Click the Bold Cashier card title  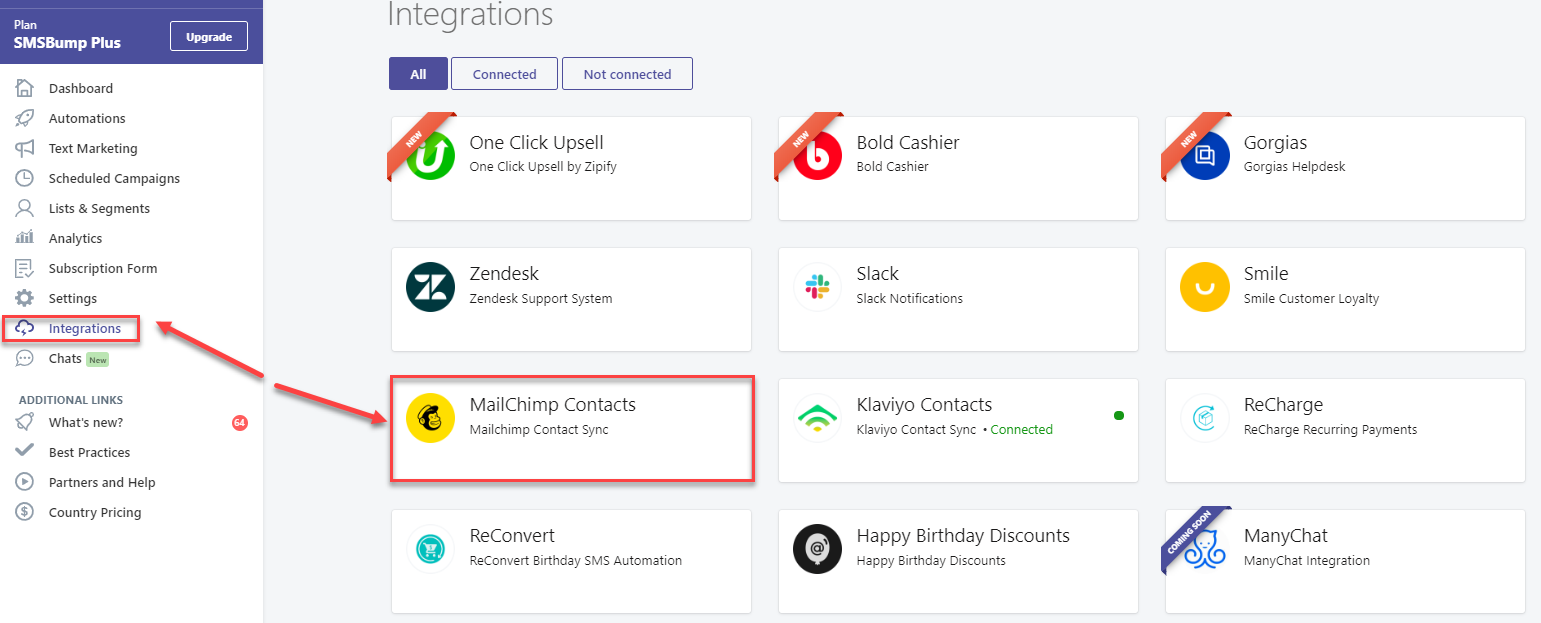tap(908, 143)
